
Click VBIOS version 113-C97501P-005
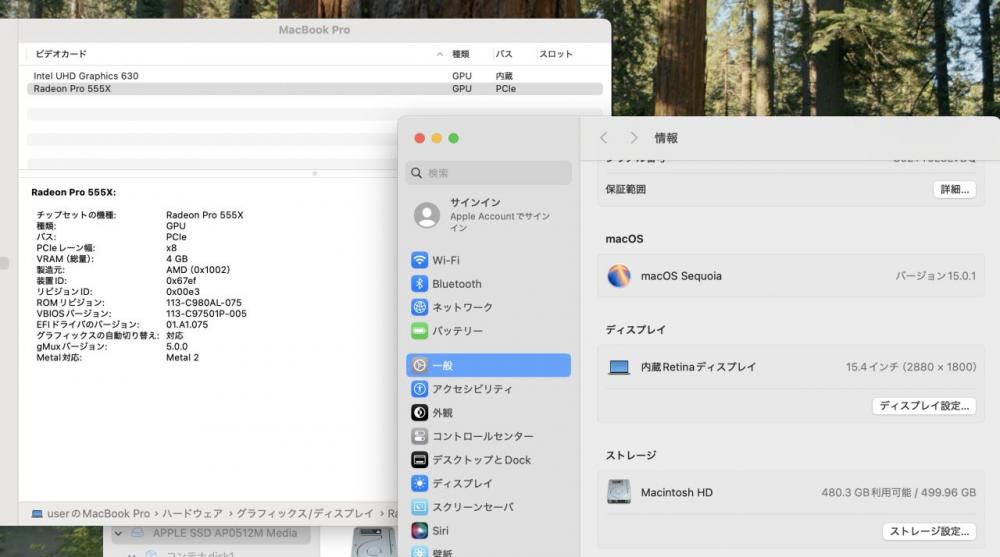(x=206, y=313)
